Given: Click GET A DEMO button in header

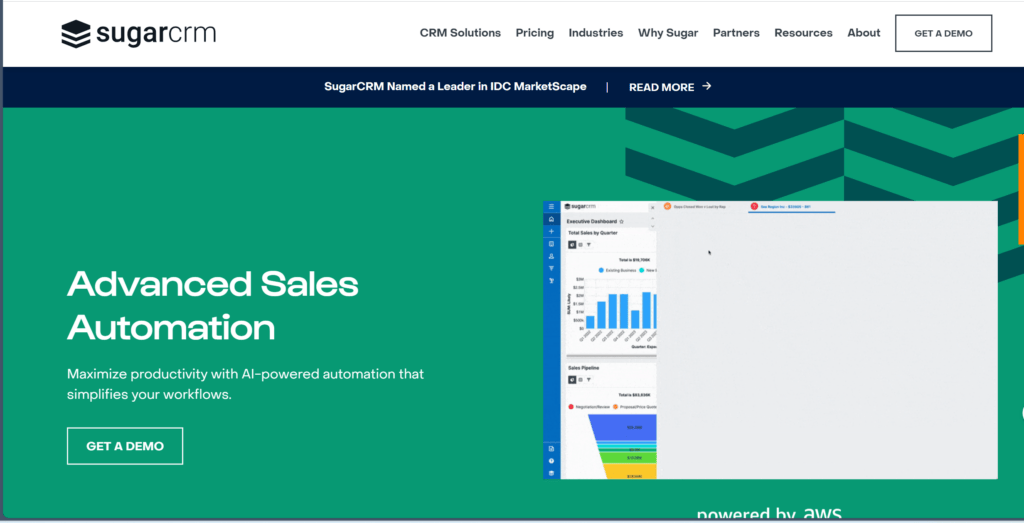Looking at the screenshot, I should point(943,33).
